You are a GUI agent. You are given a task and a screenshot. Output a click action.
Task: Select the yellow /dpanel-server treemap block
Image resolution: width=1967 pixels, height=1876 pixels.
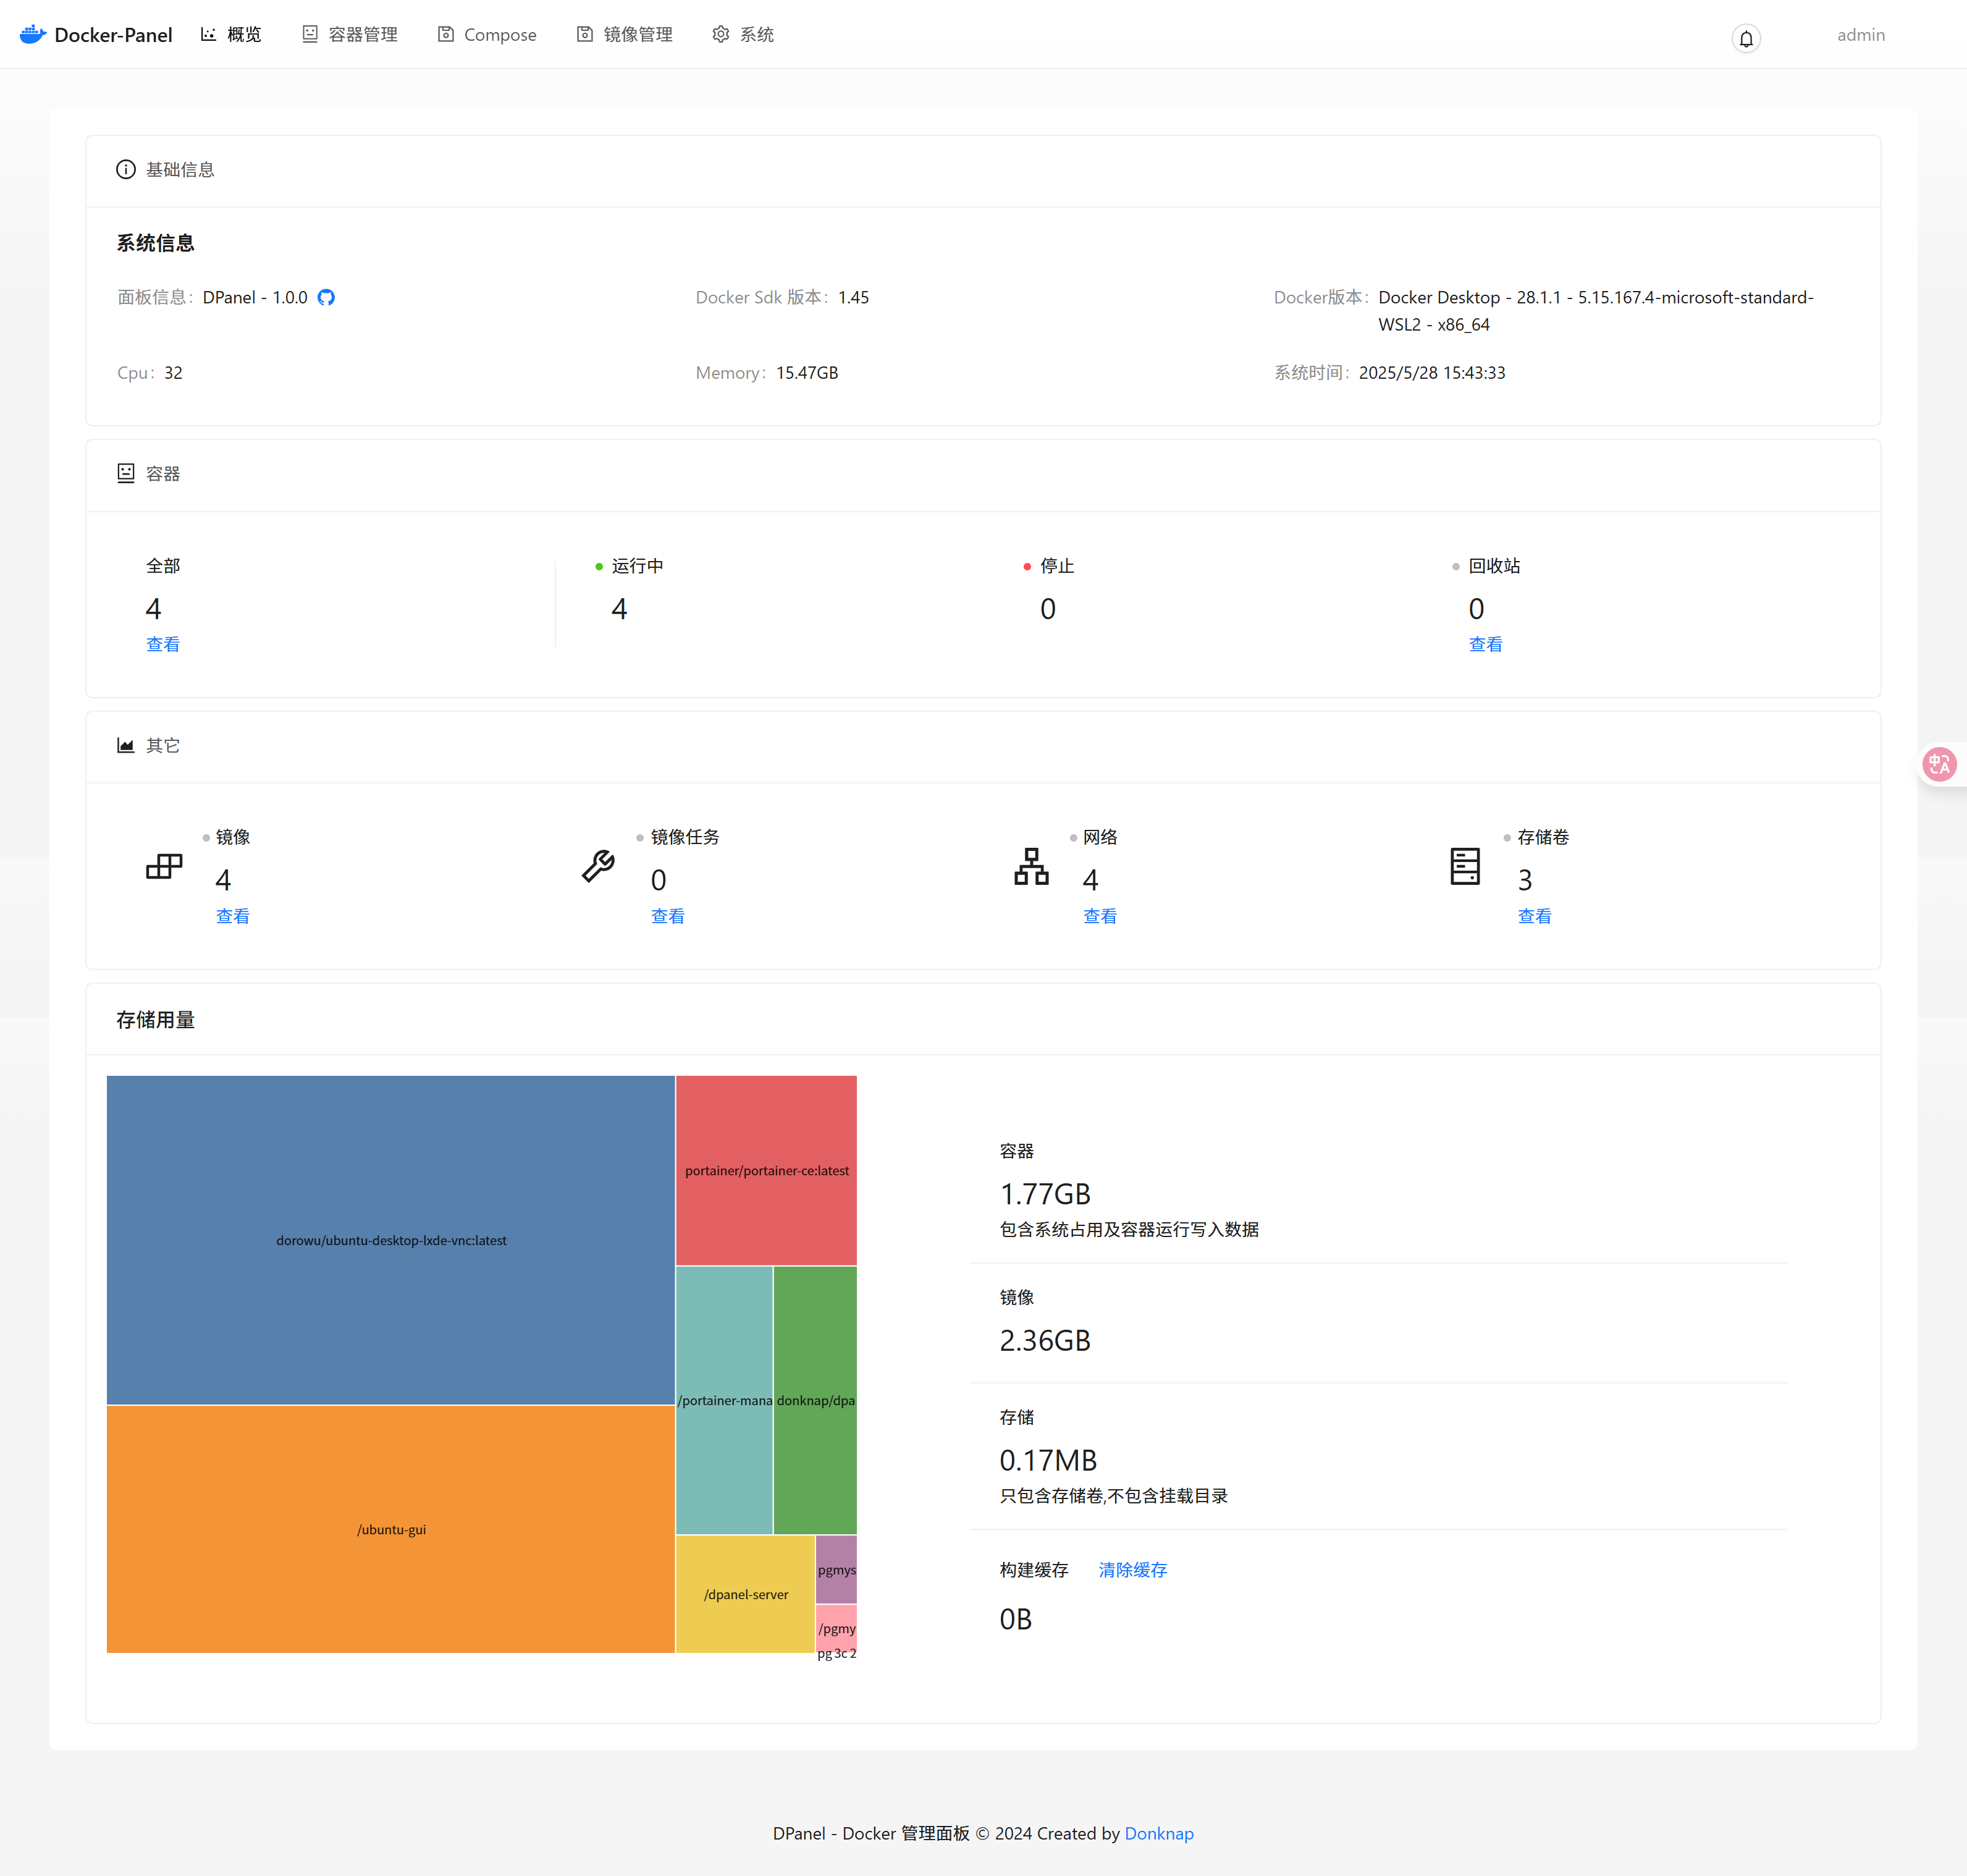coord(746,1594)
